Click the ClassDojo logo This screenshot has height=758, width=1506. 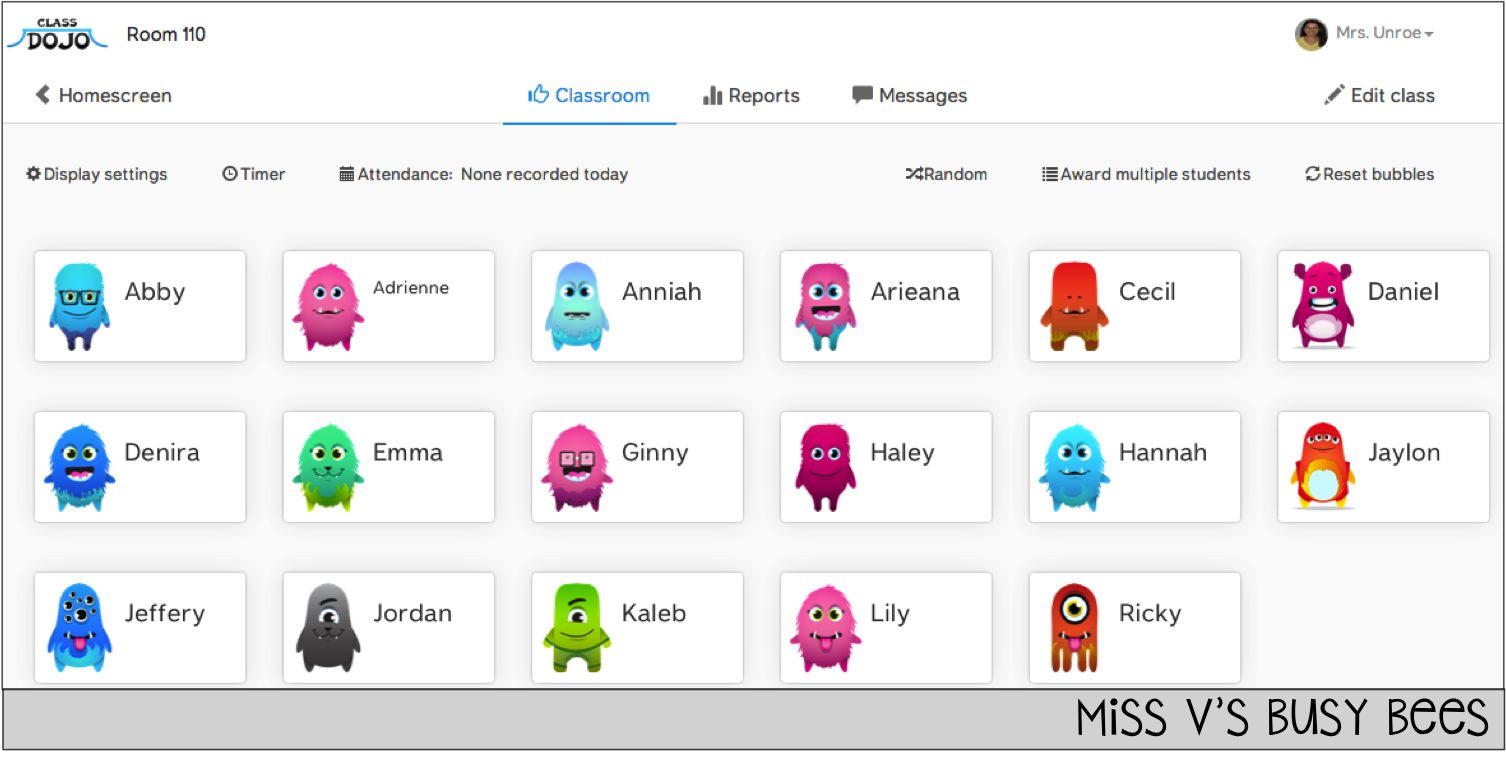coord(57,32)
